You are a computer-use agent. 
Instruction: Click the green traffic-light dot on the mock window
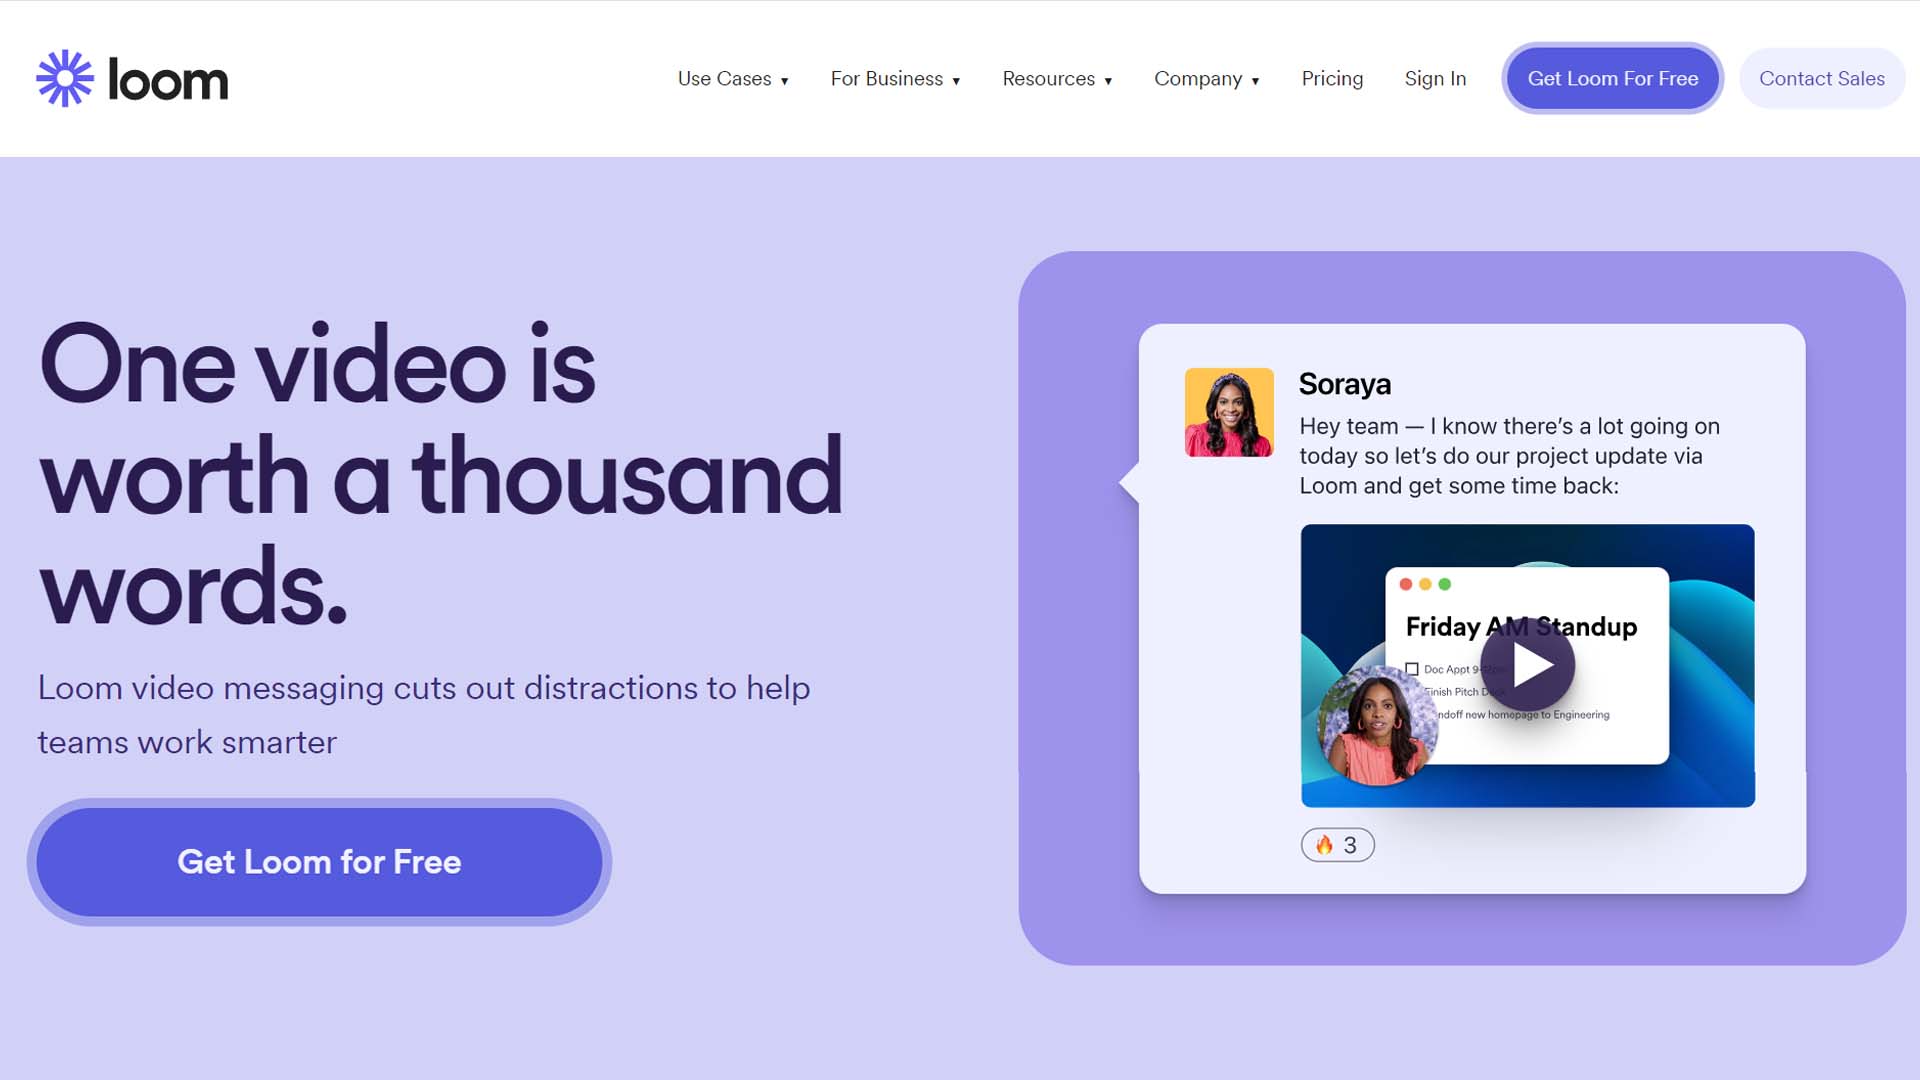coord(1444,583)
